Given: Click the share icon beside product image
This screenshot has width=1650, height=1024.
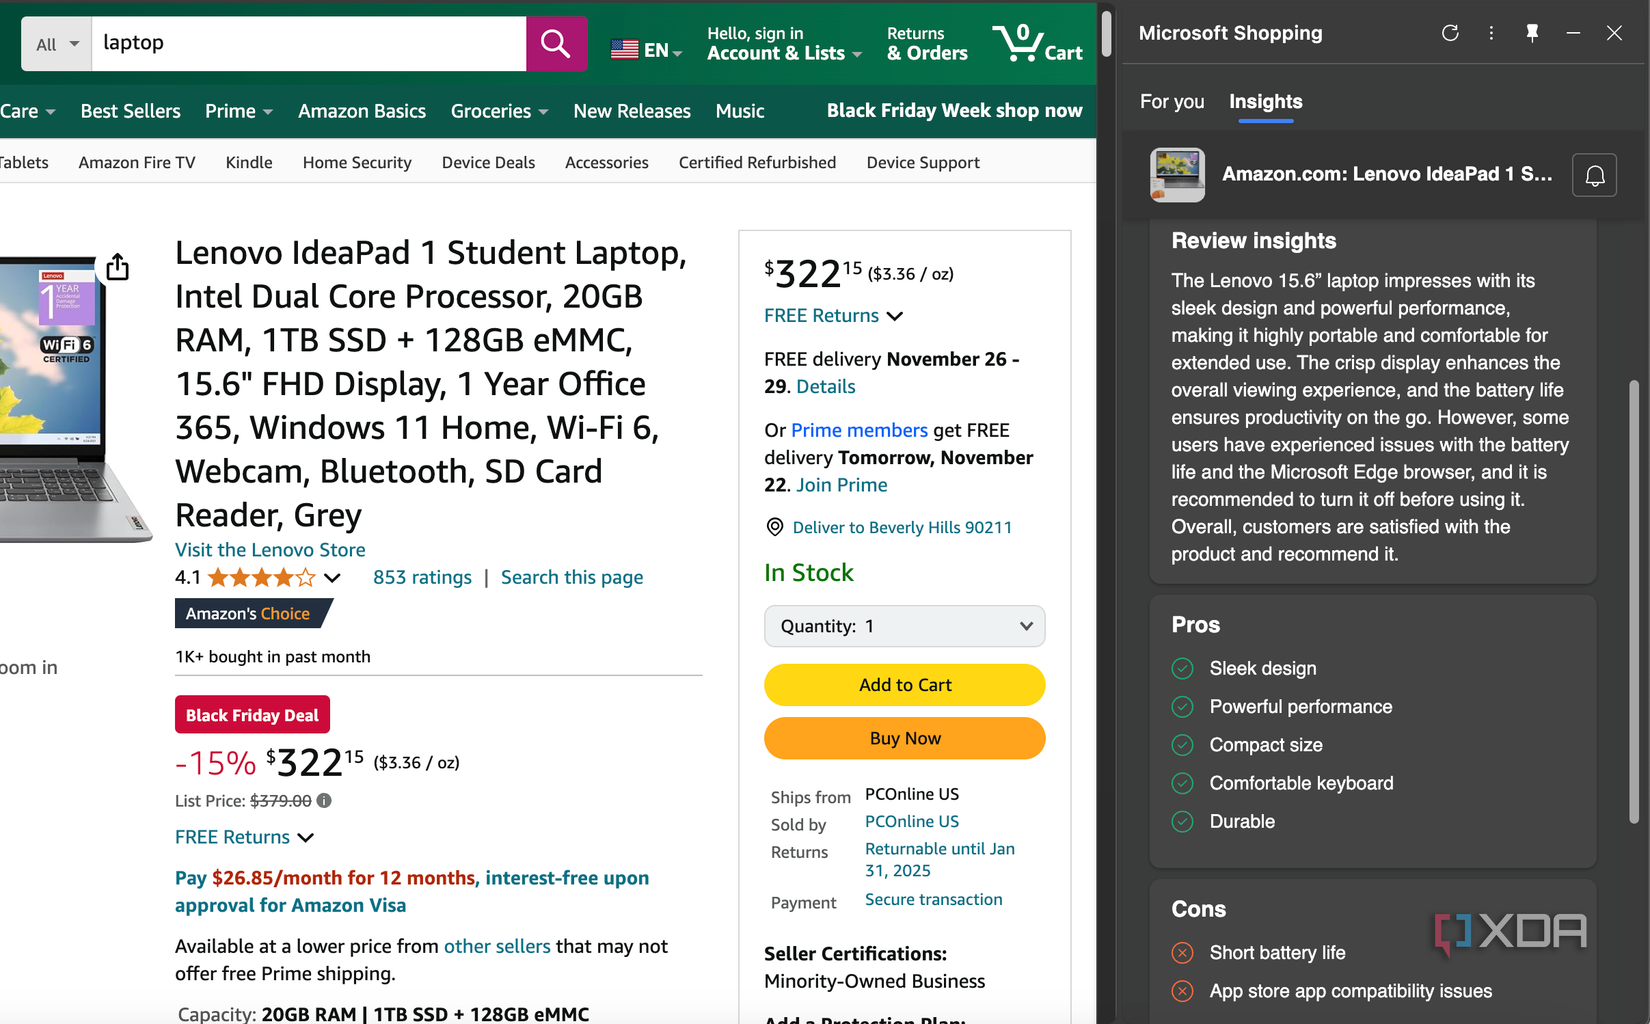Looking at the screenshot, I should point(118,267).
